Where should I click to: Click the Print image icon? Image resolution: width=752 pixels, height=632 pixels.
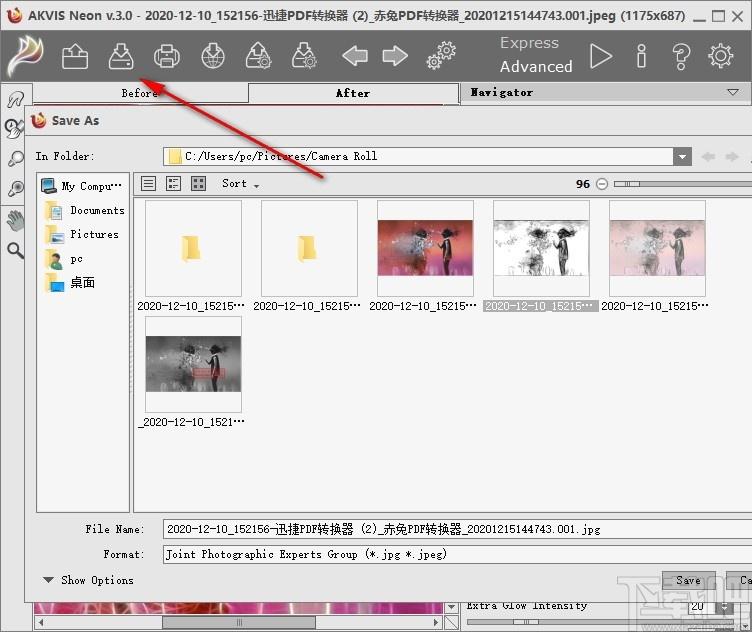click(x=167, y=56)
